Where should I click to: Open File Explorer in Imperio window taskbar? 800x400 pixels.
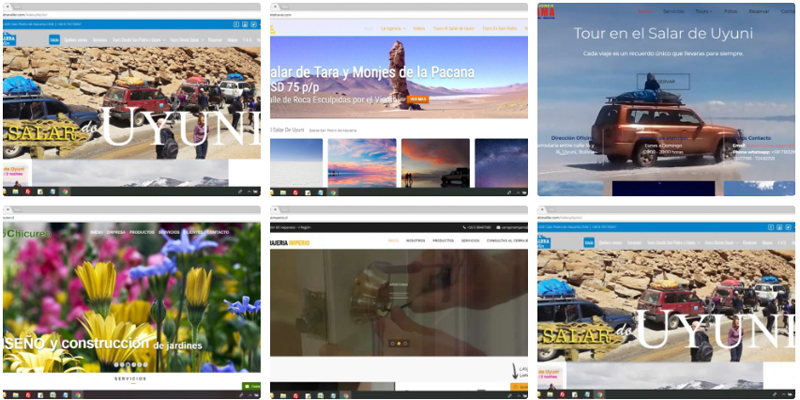(283, 395)
